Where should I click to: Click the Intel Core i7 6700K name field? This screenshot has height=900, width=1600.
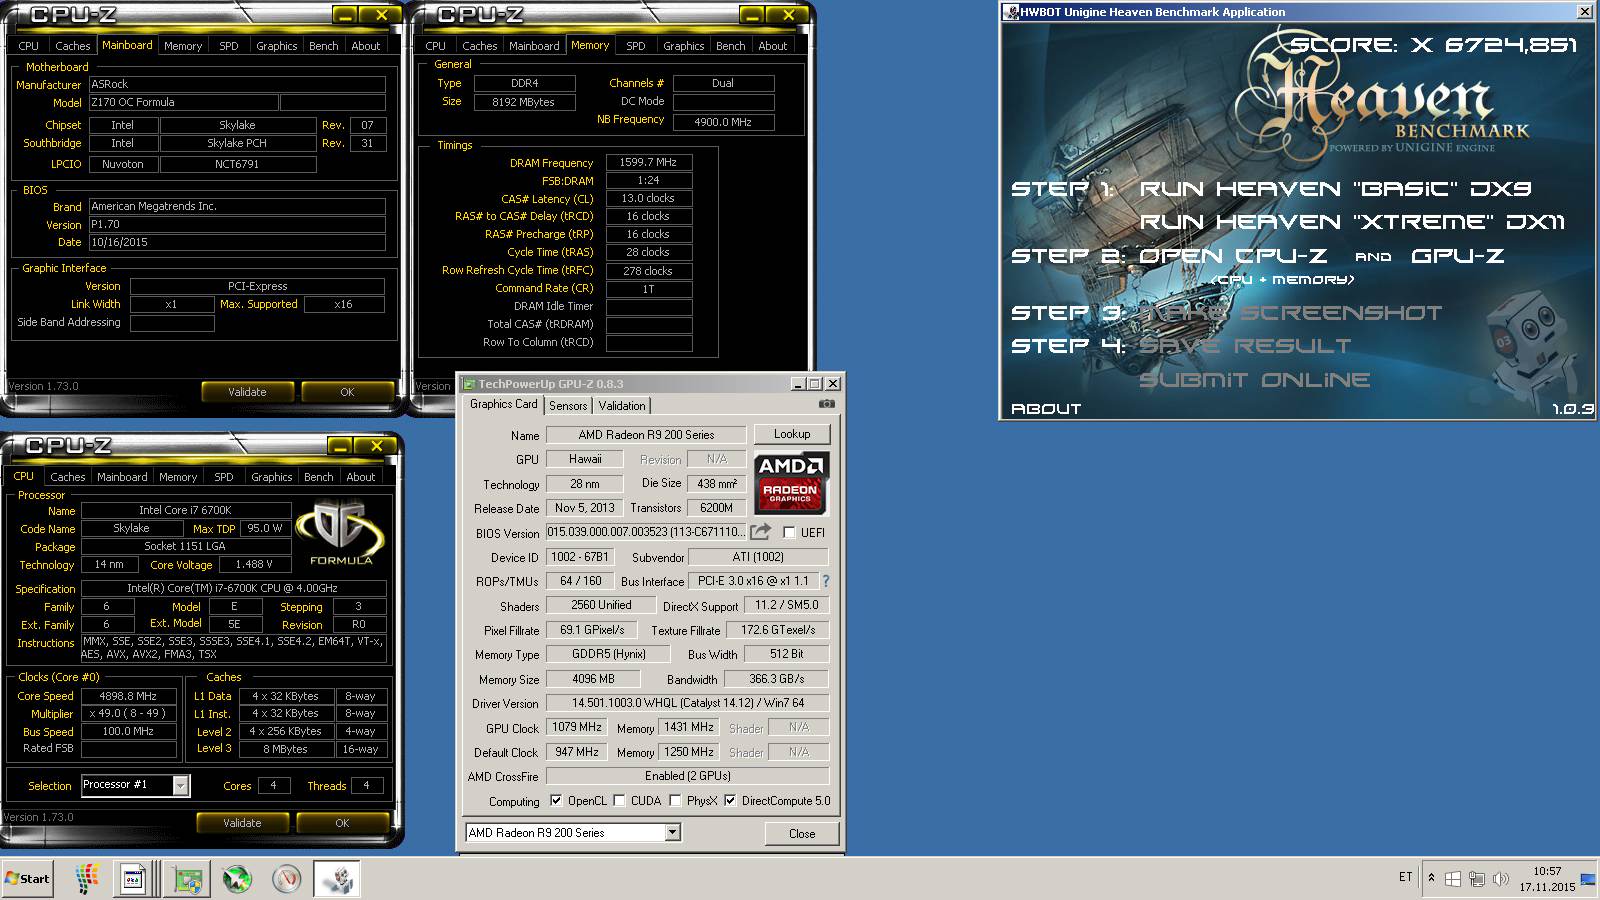(x=185, y=510)
